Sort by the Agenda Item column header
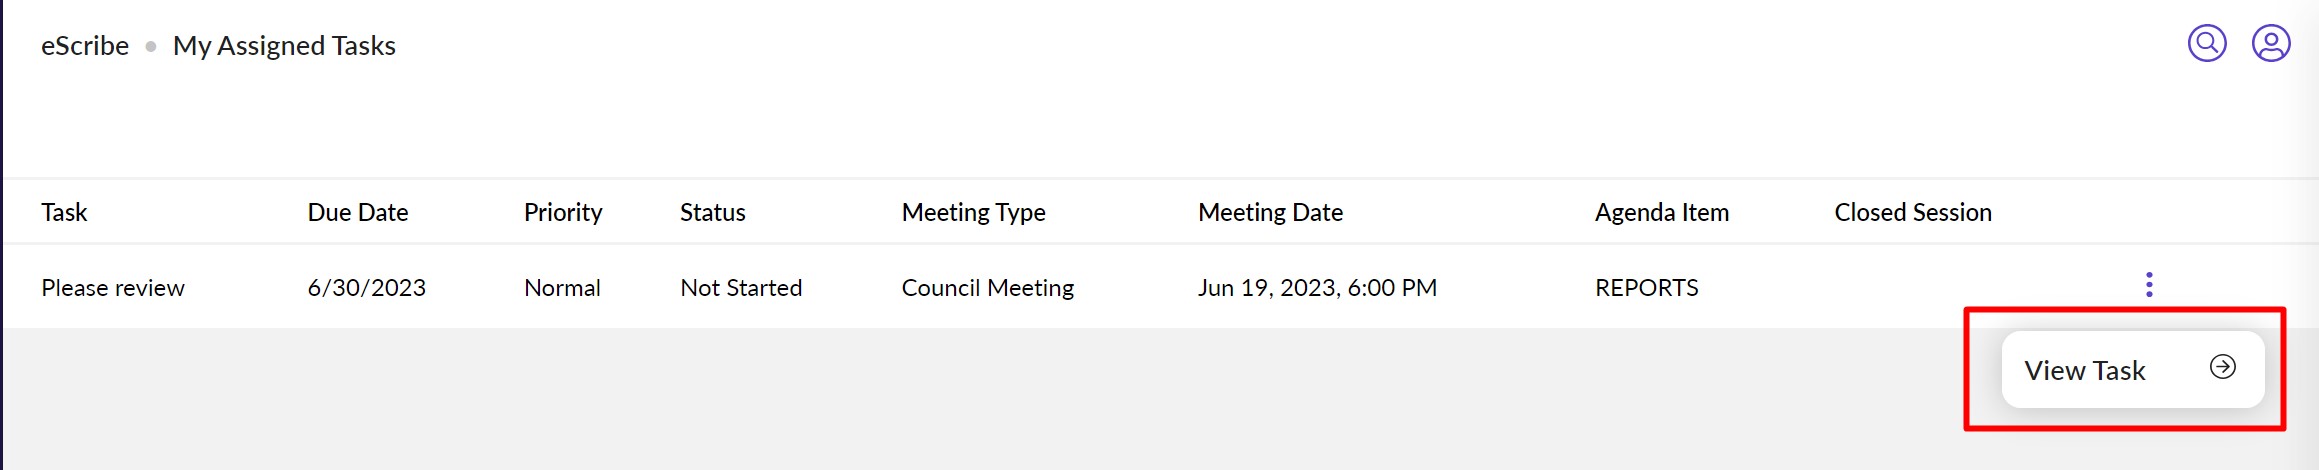Image resolution: width=2319 pixels, height=470 pixels. point(1661,212)
